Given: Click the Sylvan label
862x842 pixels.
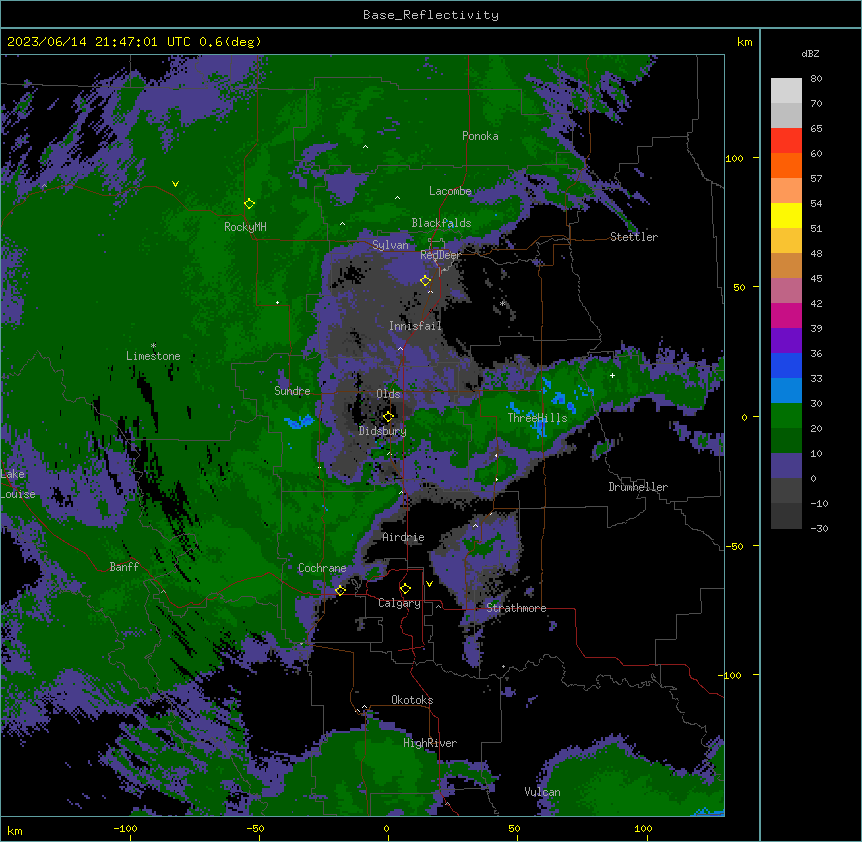Looking at the screenshot, I should [390, 245].
